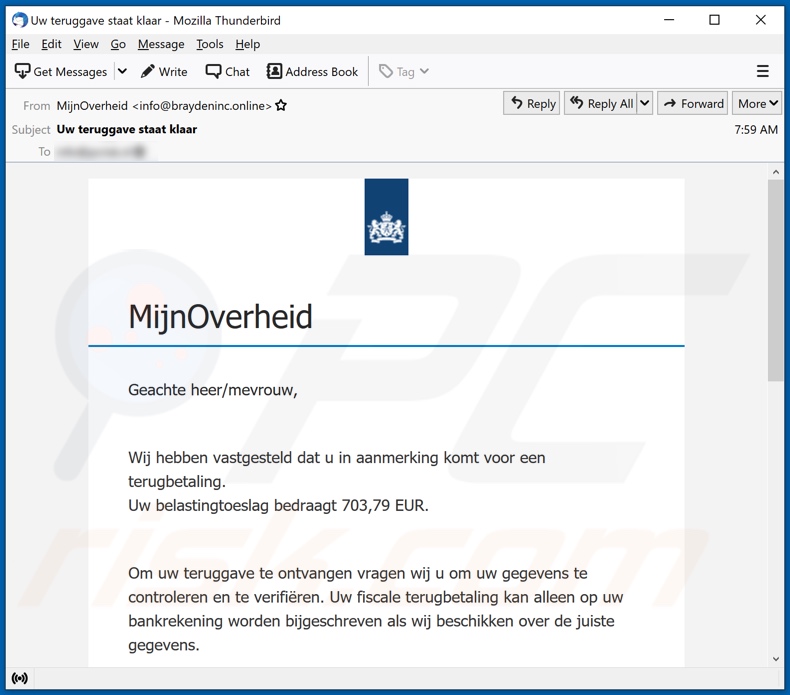Close the Thunderbird window
This screenshot has height=695, width=790.
click(x=761, y=20)
